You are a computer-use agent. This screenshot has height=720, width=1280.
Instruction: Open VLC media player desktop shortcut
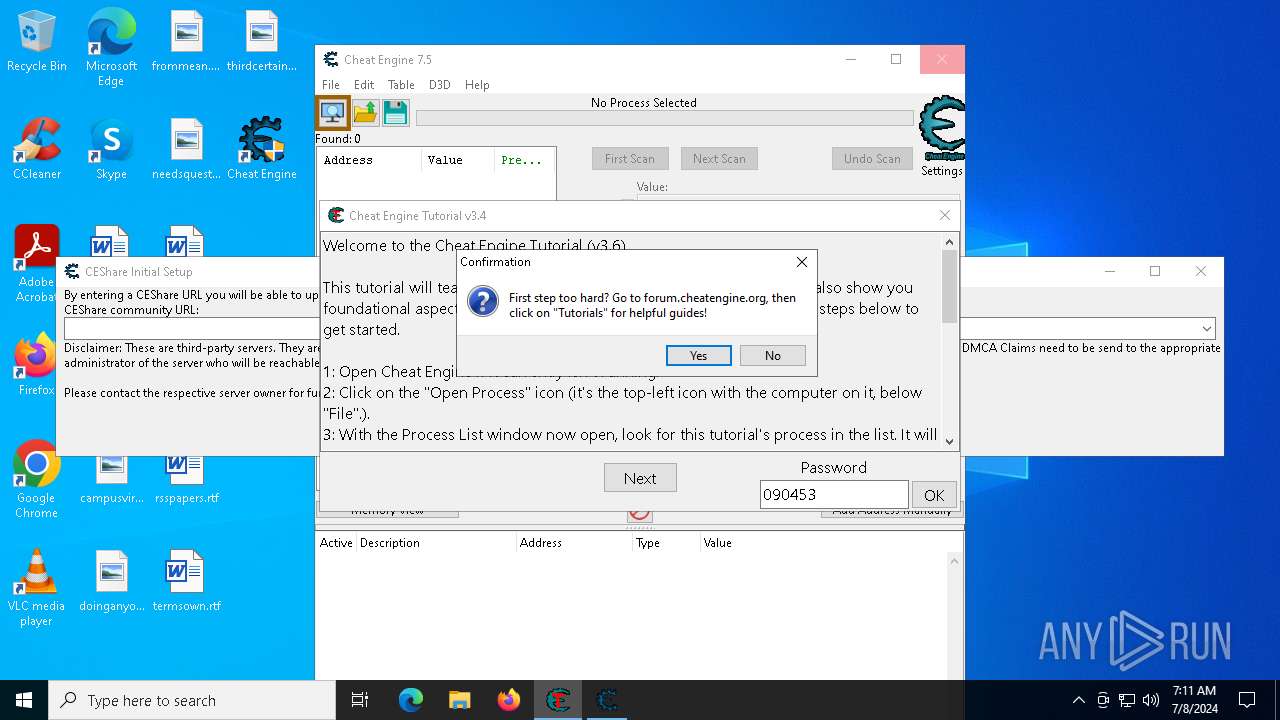point(37,588)
